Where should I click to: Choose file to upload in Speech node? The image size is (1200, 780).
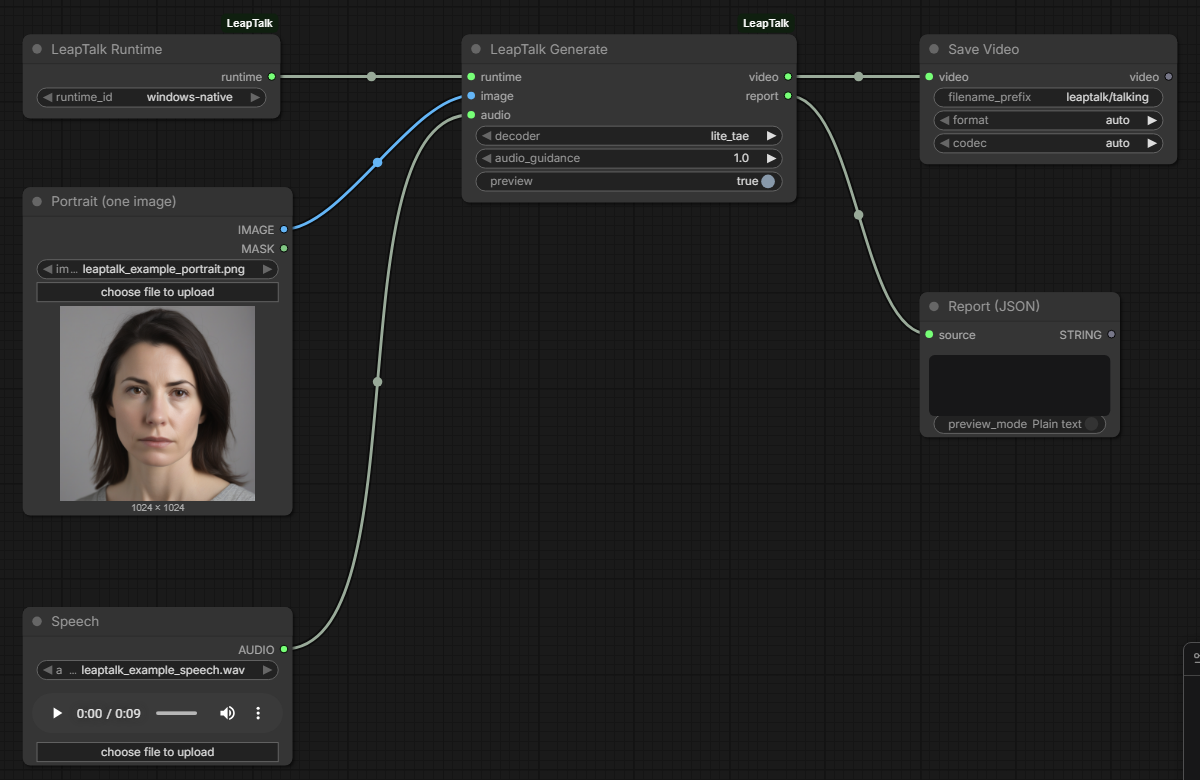(157, 752)
